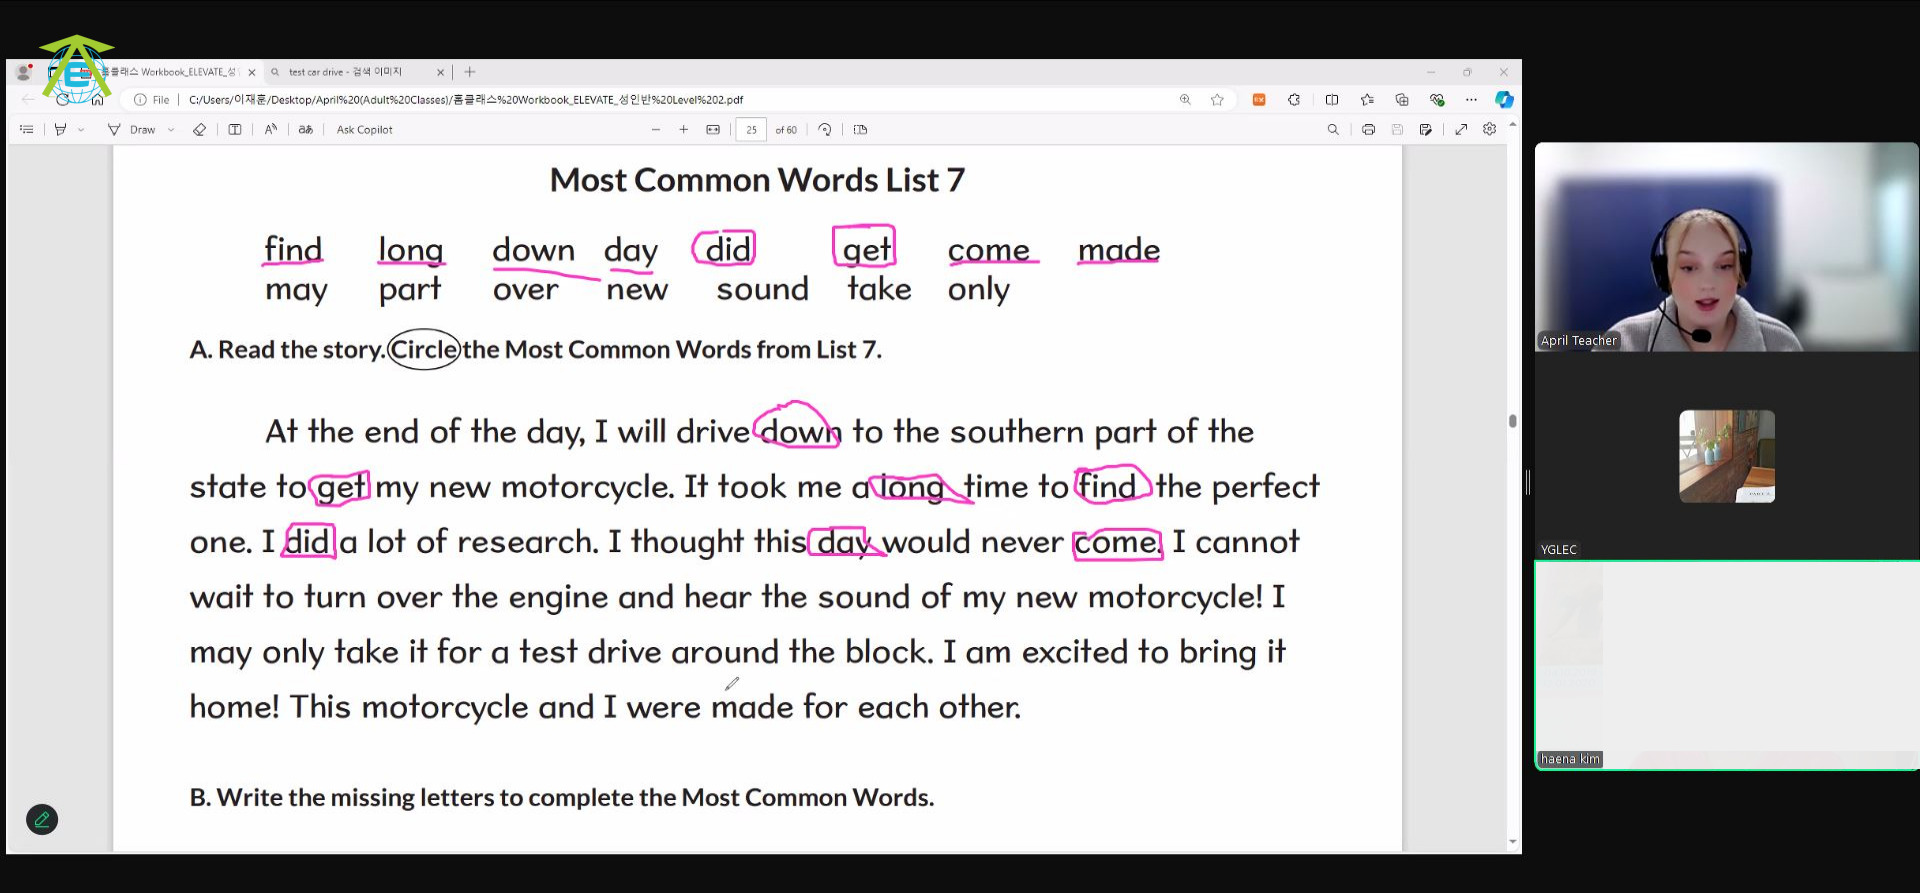The height and width of the screenshot is (893, 1920).
Task: Open the Settings and more ellipsis menu
Action: point(1471,100)
